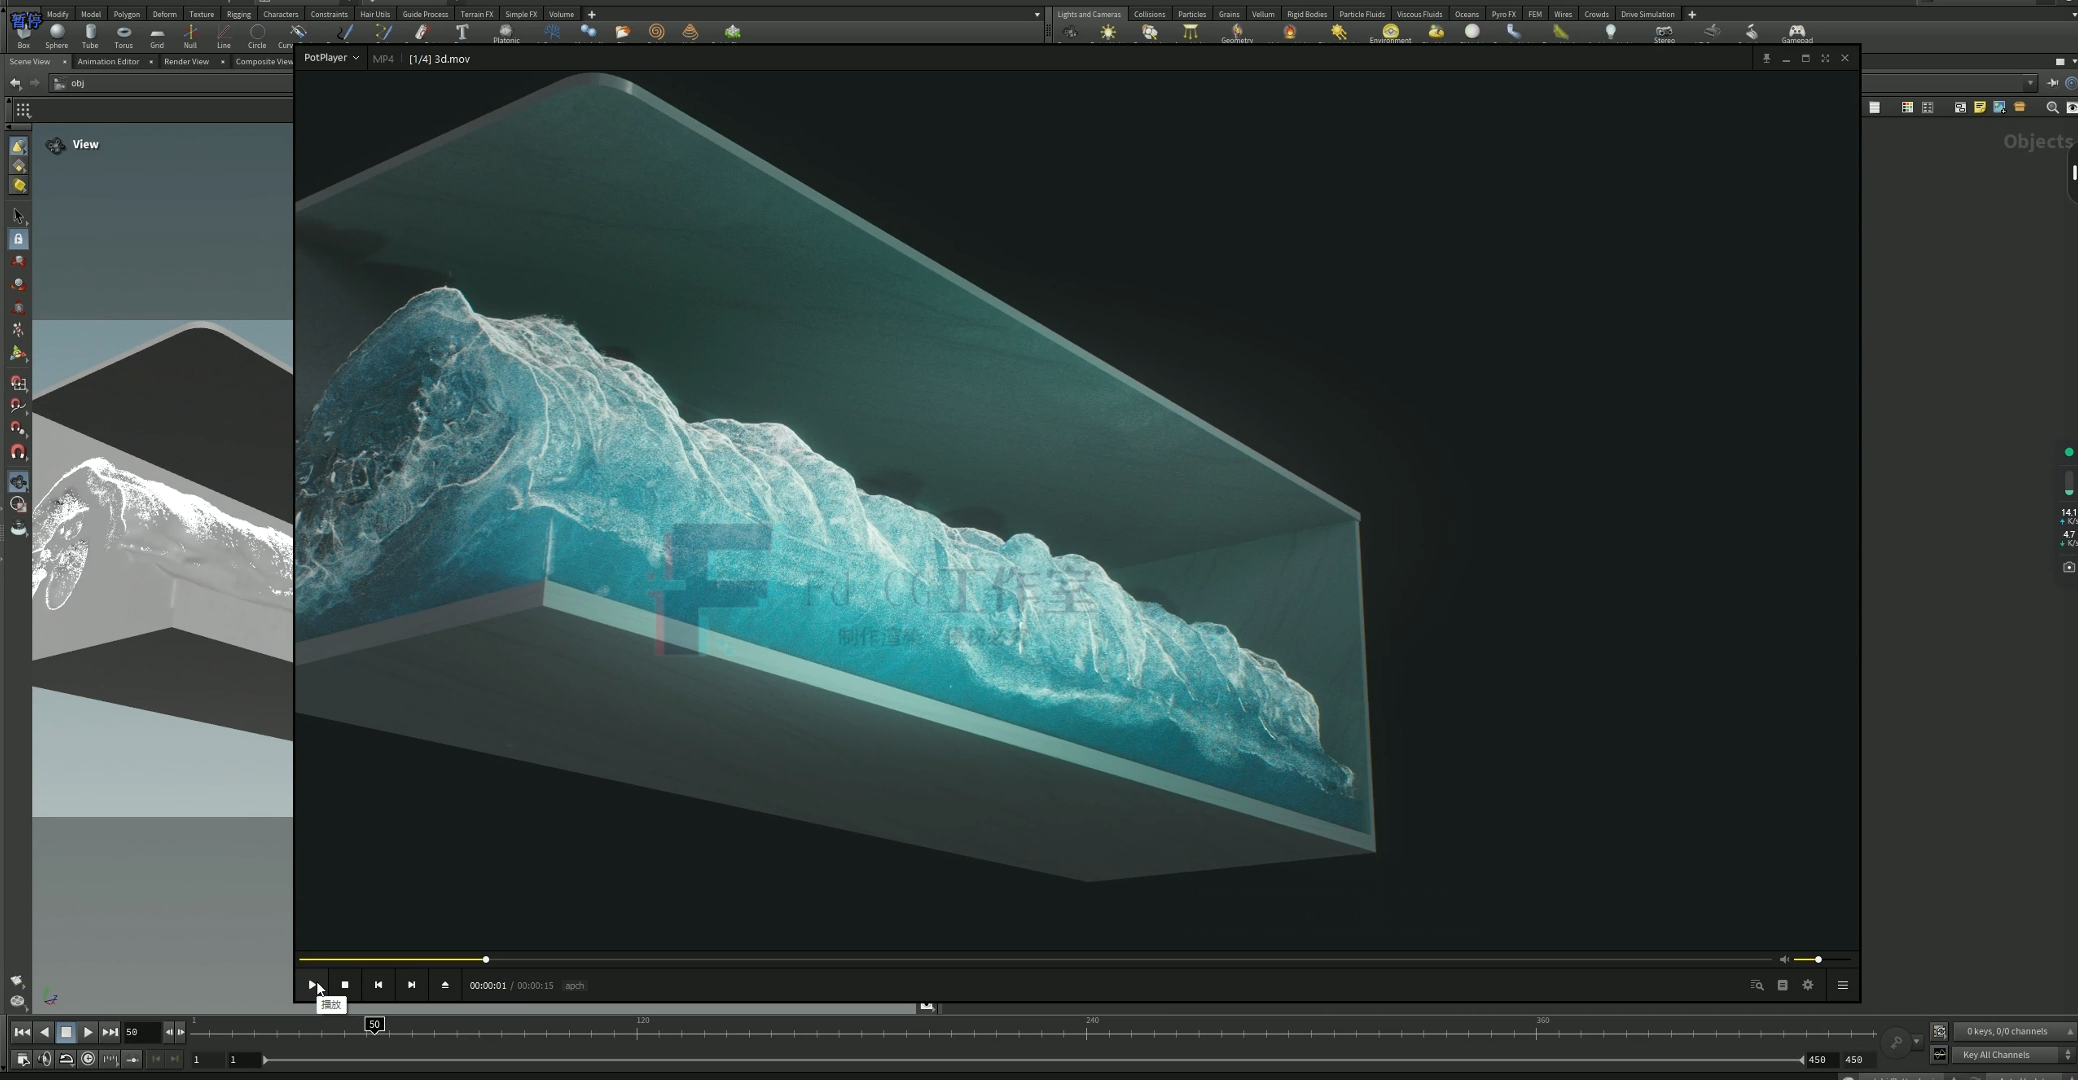
Task: Select the Torus shelf tool
Action: (123, 33)
